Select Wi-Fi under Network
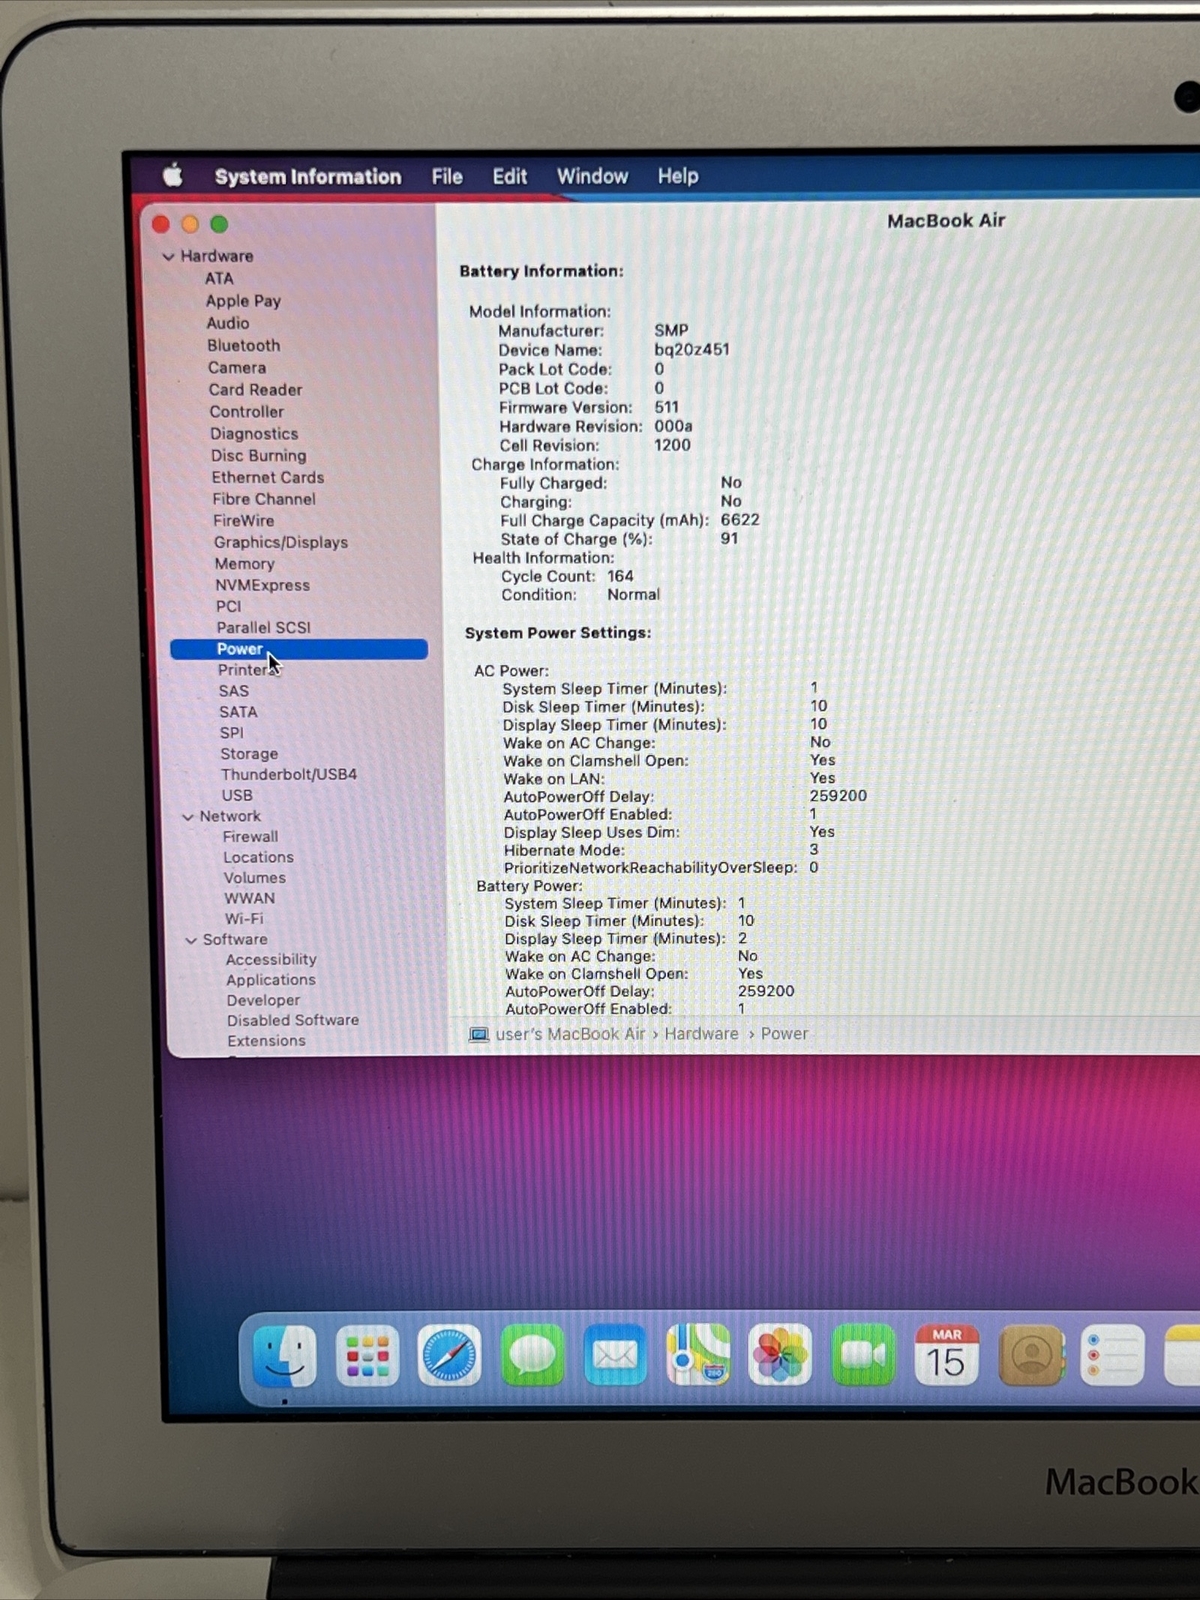Viewport: 1200px width, 1600px height. [x=244, y=919]
